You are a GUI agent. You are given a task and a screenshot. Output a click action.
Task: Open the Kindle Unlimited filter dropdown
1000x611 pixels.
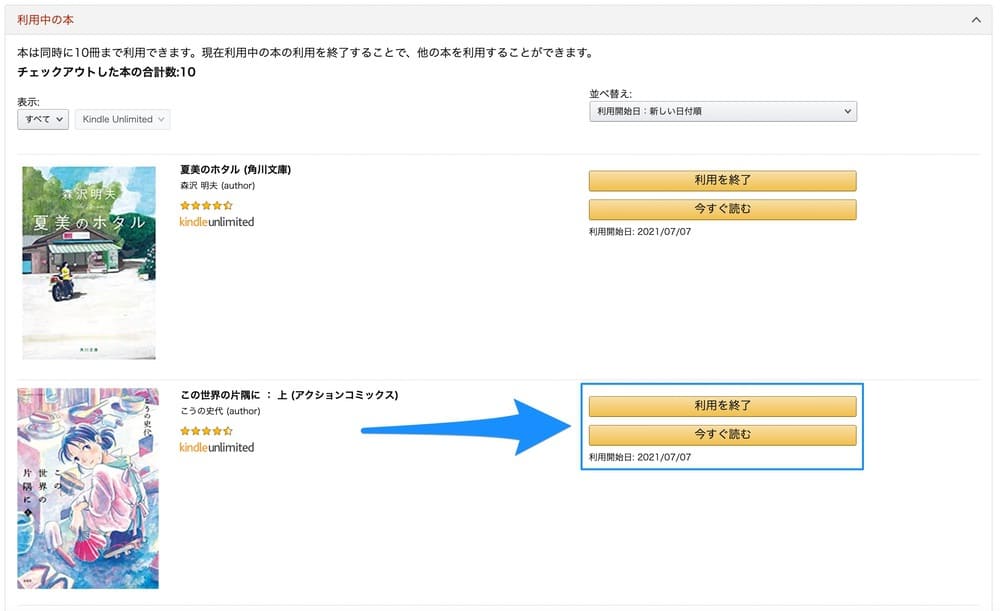[124, 120]
